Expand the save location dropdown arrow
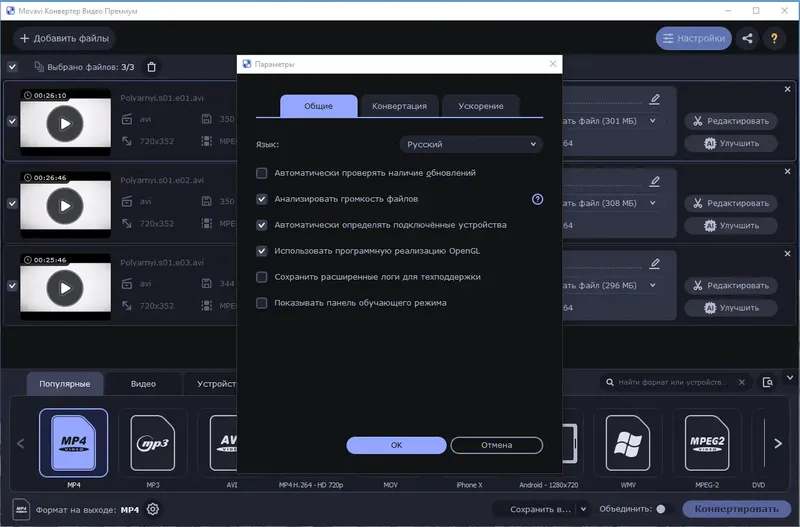The width and height of the screenshot is (800, 527). [583, 509]
